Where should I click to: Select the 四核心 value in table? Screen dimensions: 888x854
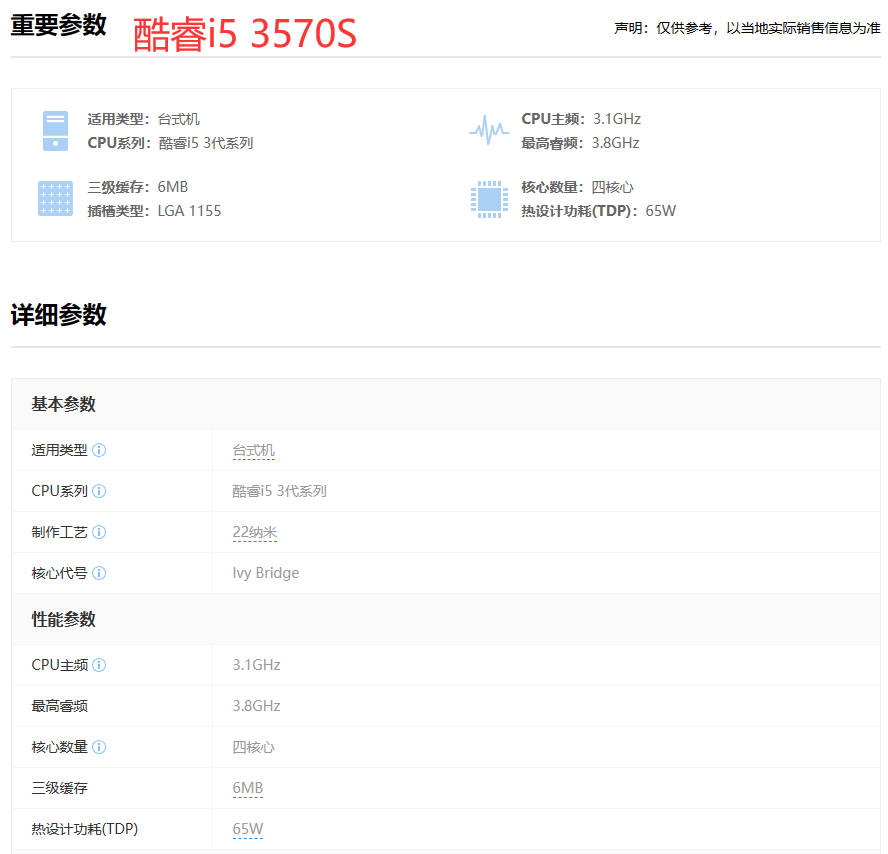click(x=253, y=747)
